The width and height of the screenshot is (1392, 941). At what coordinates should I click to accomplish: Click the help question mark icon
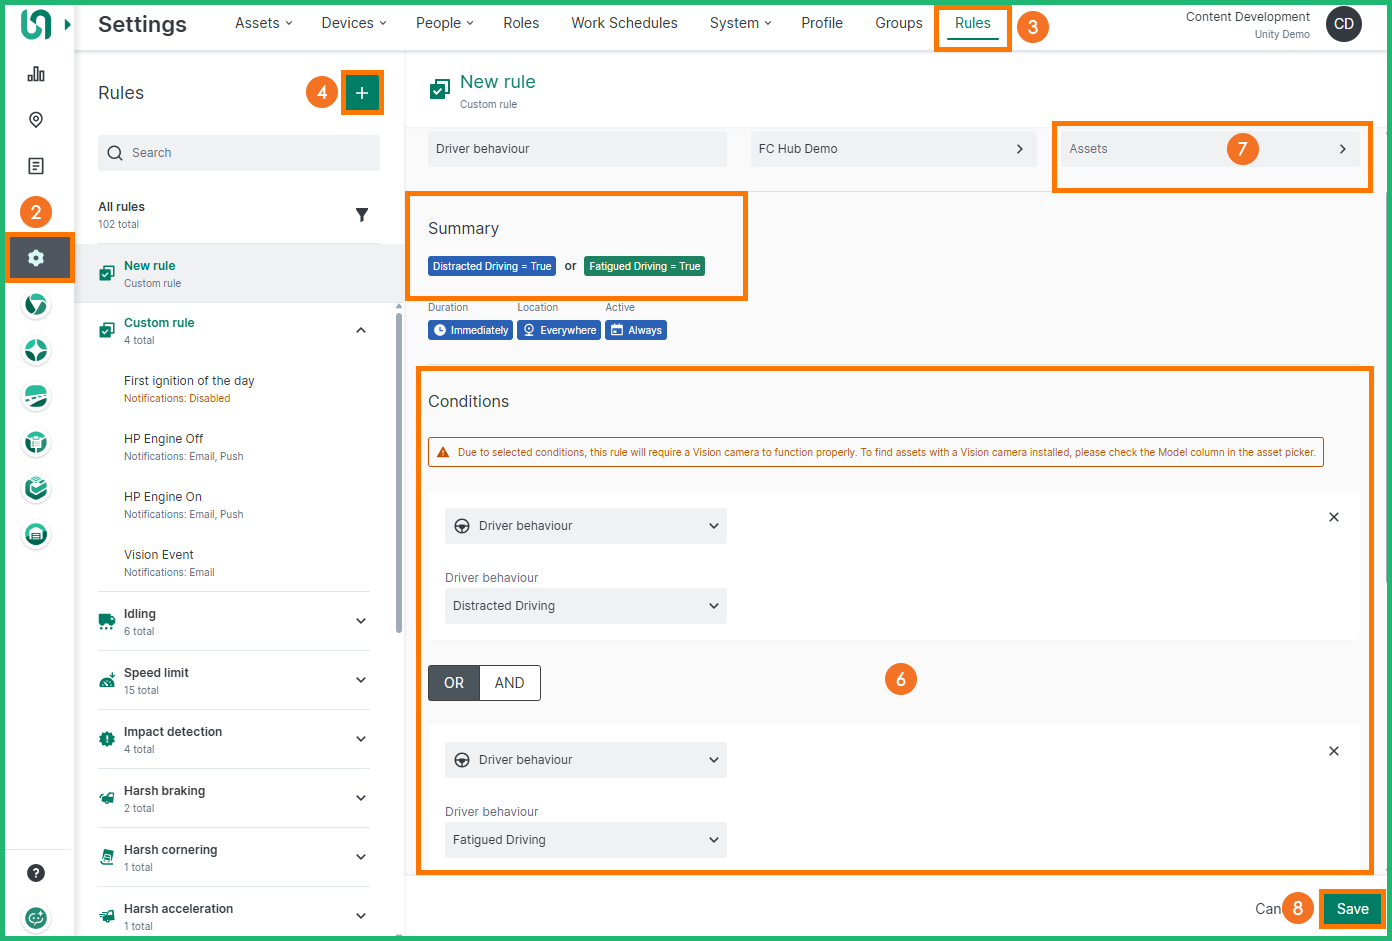pos(36,873)
